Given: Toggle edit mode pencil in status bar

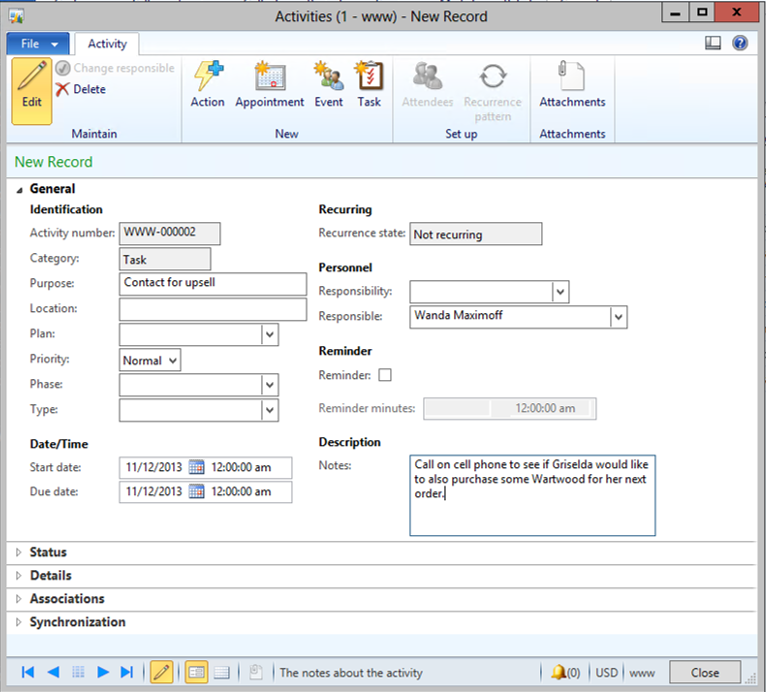Looking at the screenshot, I should (161, 672).
